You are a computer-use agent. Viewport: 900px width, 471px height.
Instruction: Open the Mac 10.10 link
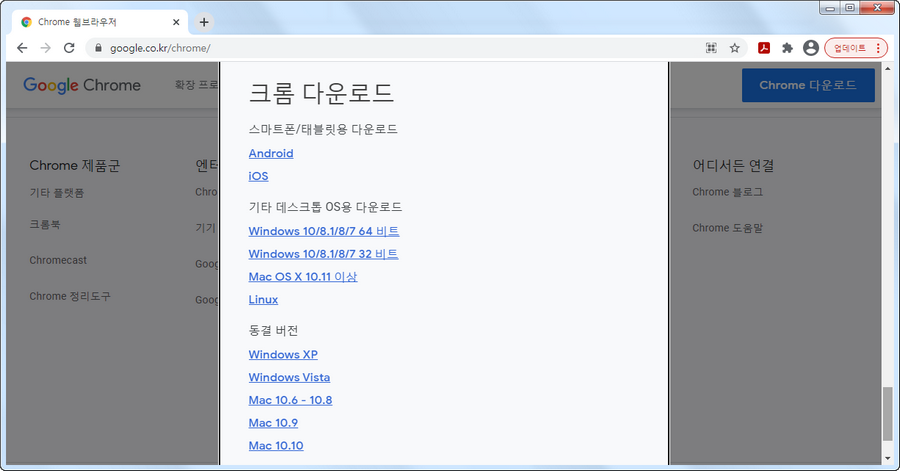pos(276,446)
